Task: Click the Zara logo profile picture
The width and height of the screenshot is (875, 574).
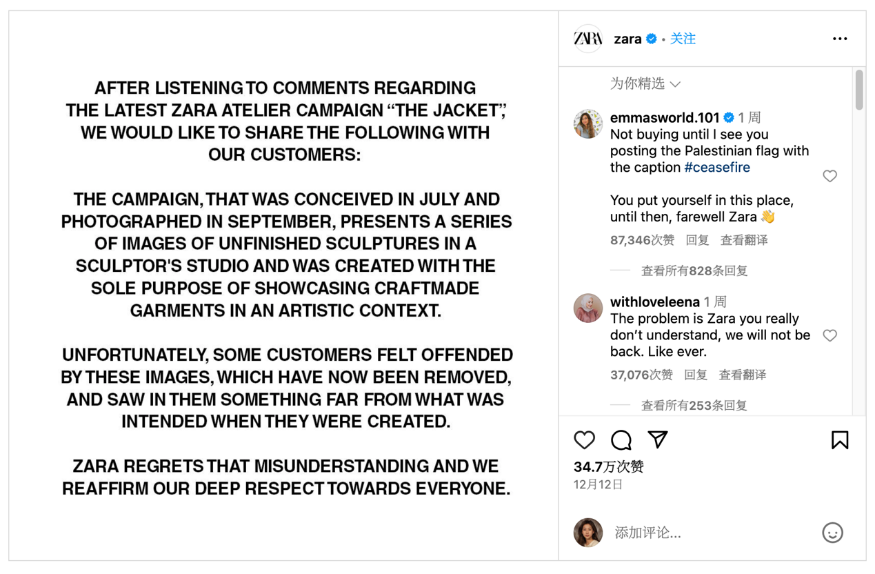Action: click(588, 38)
